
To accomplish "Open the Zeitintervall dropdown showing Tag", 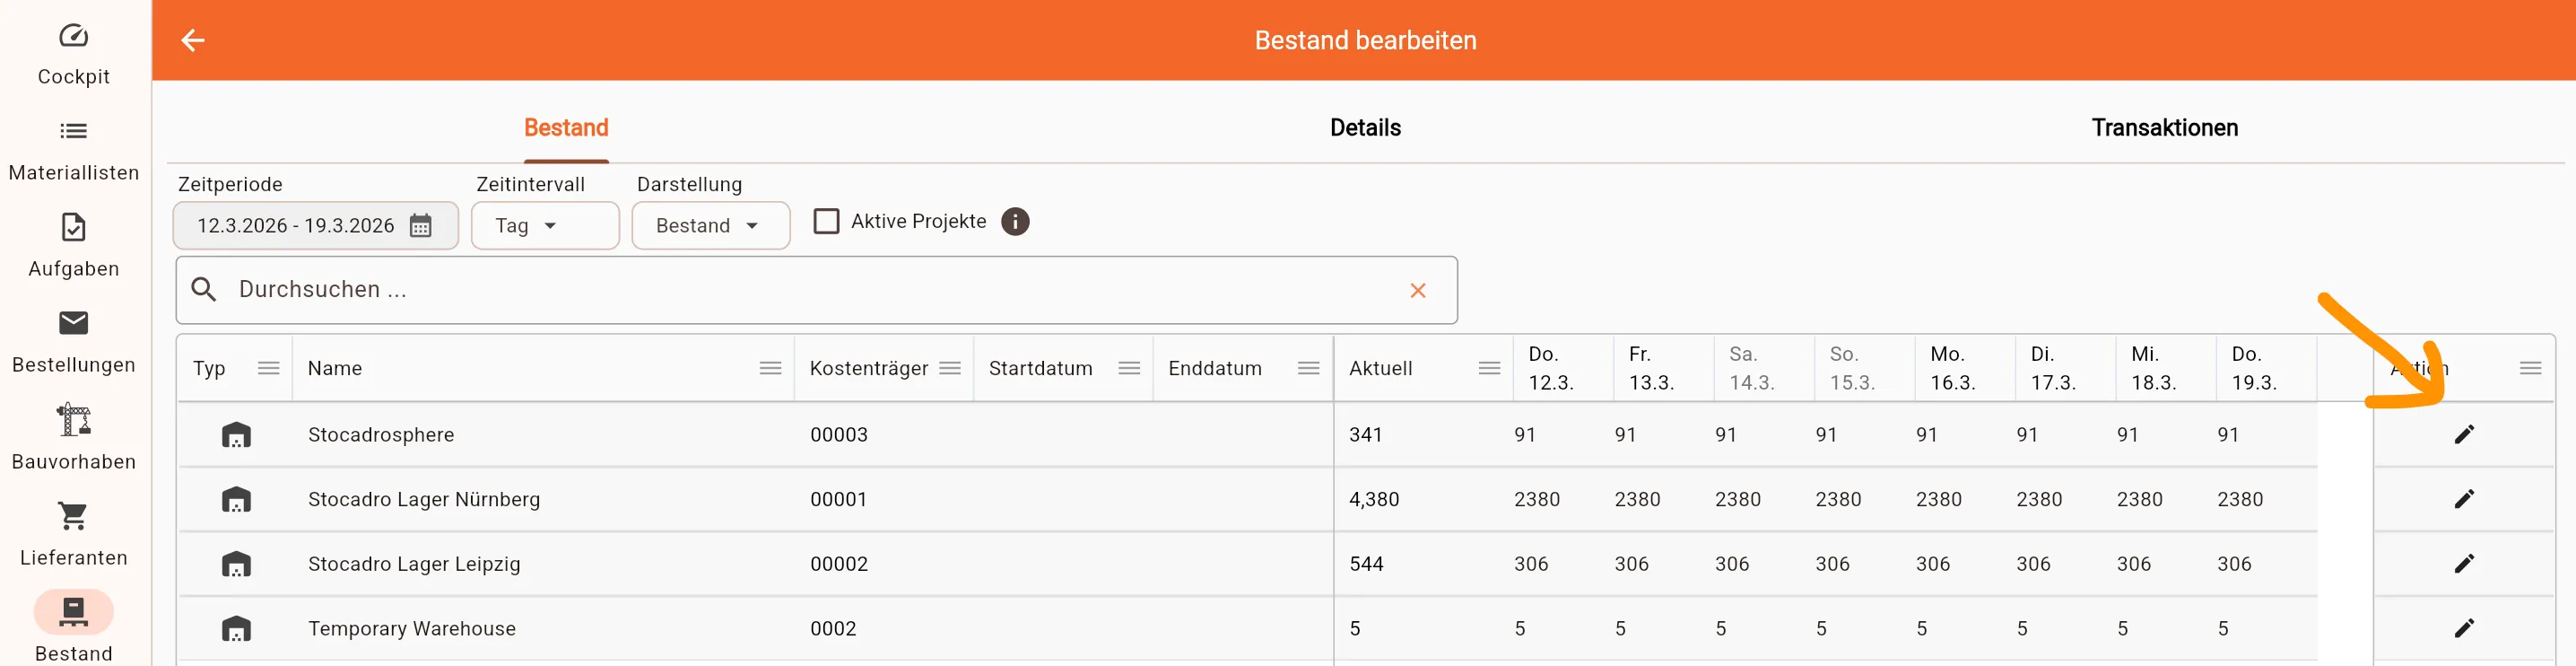I will click(545, 225).
